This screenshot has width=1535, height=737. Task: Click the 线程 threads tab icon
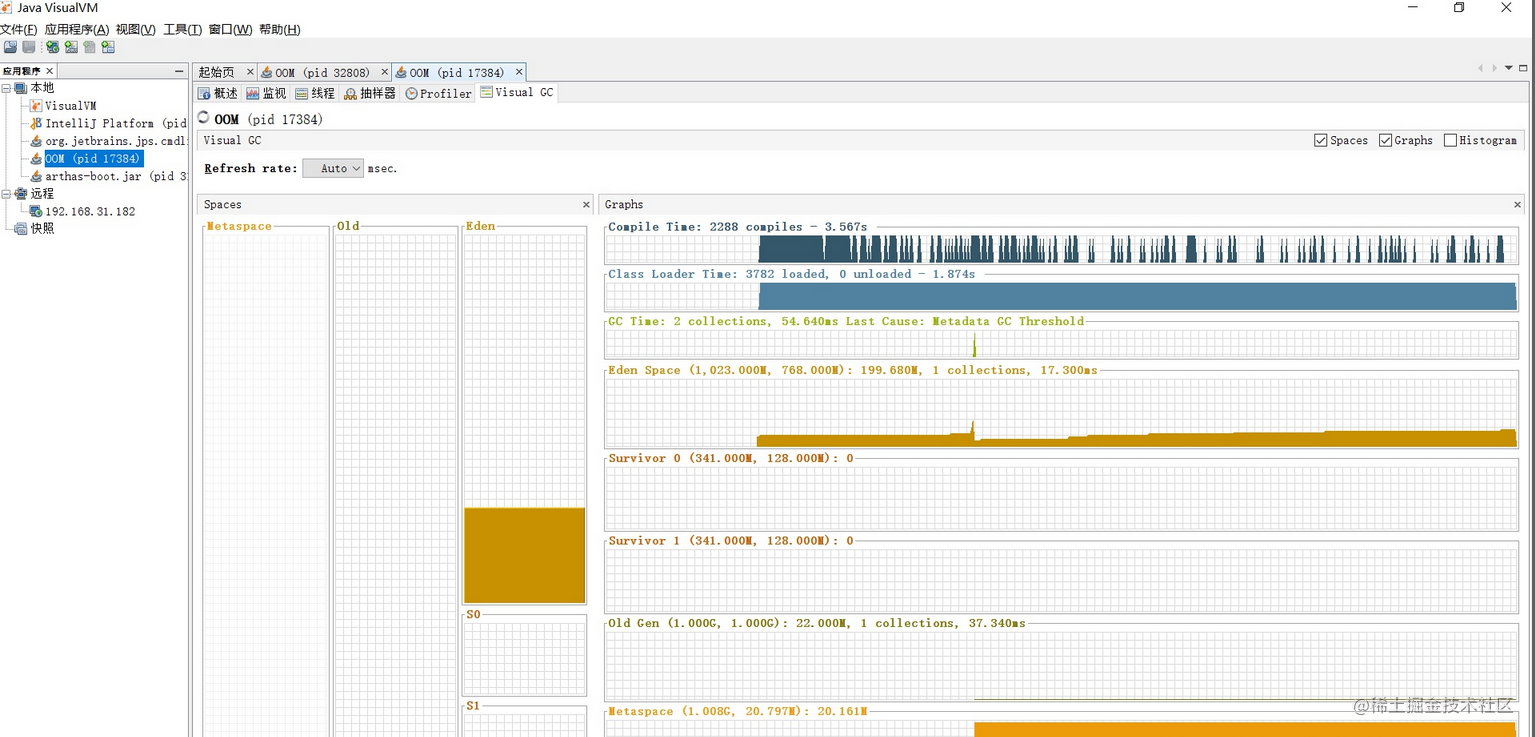click(x=302, y=93)
